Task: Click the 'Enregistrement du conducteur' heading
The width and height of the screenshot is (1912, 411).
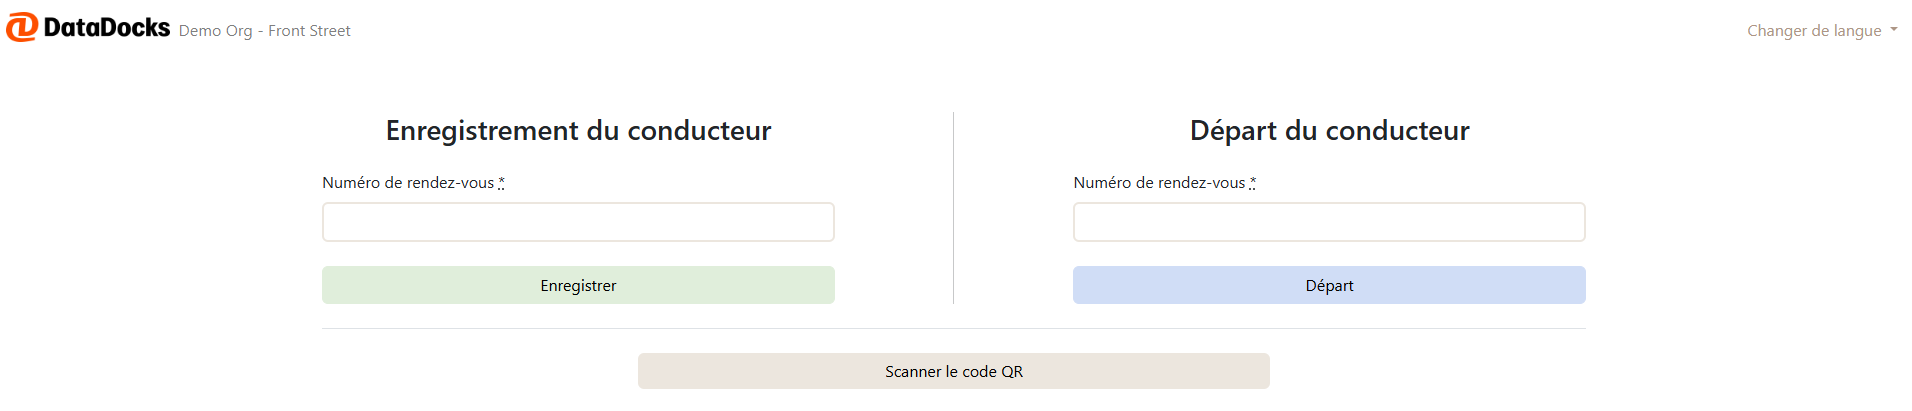Action: (578, 131)
